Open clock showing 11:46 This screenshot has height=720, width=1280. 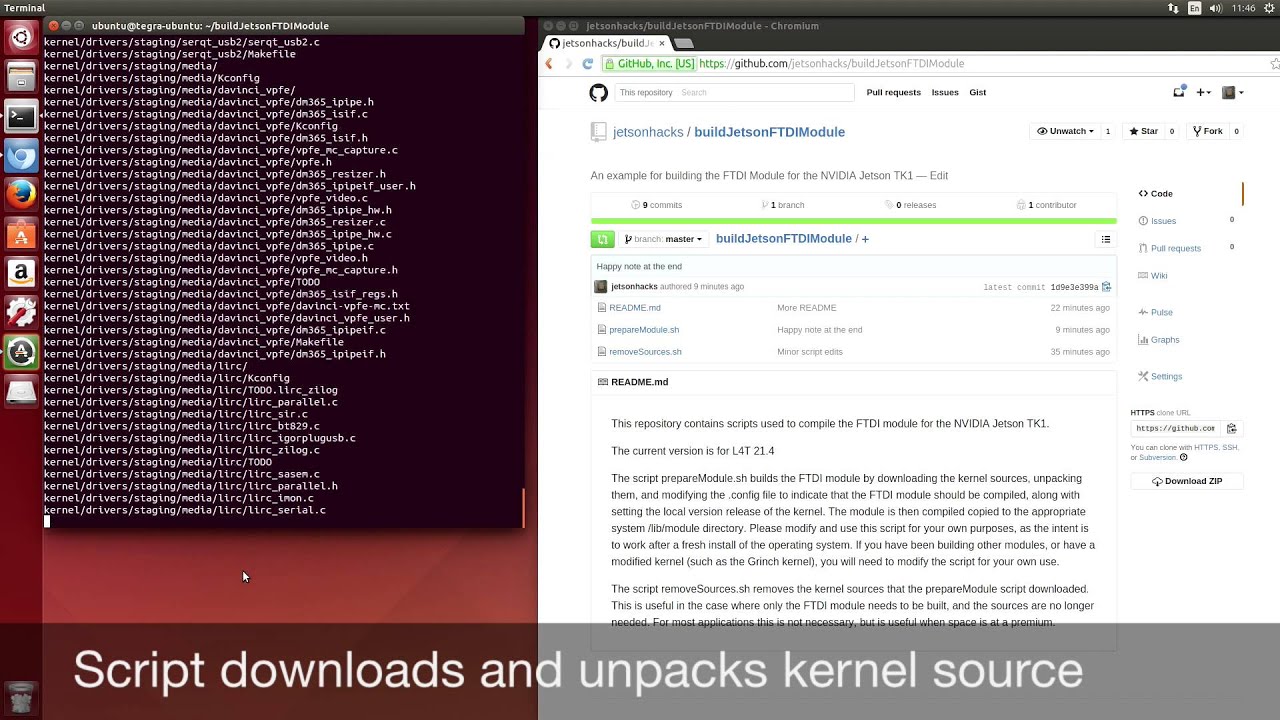pyautogui.click(x=1243, y=8)
